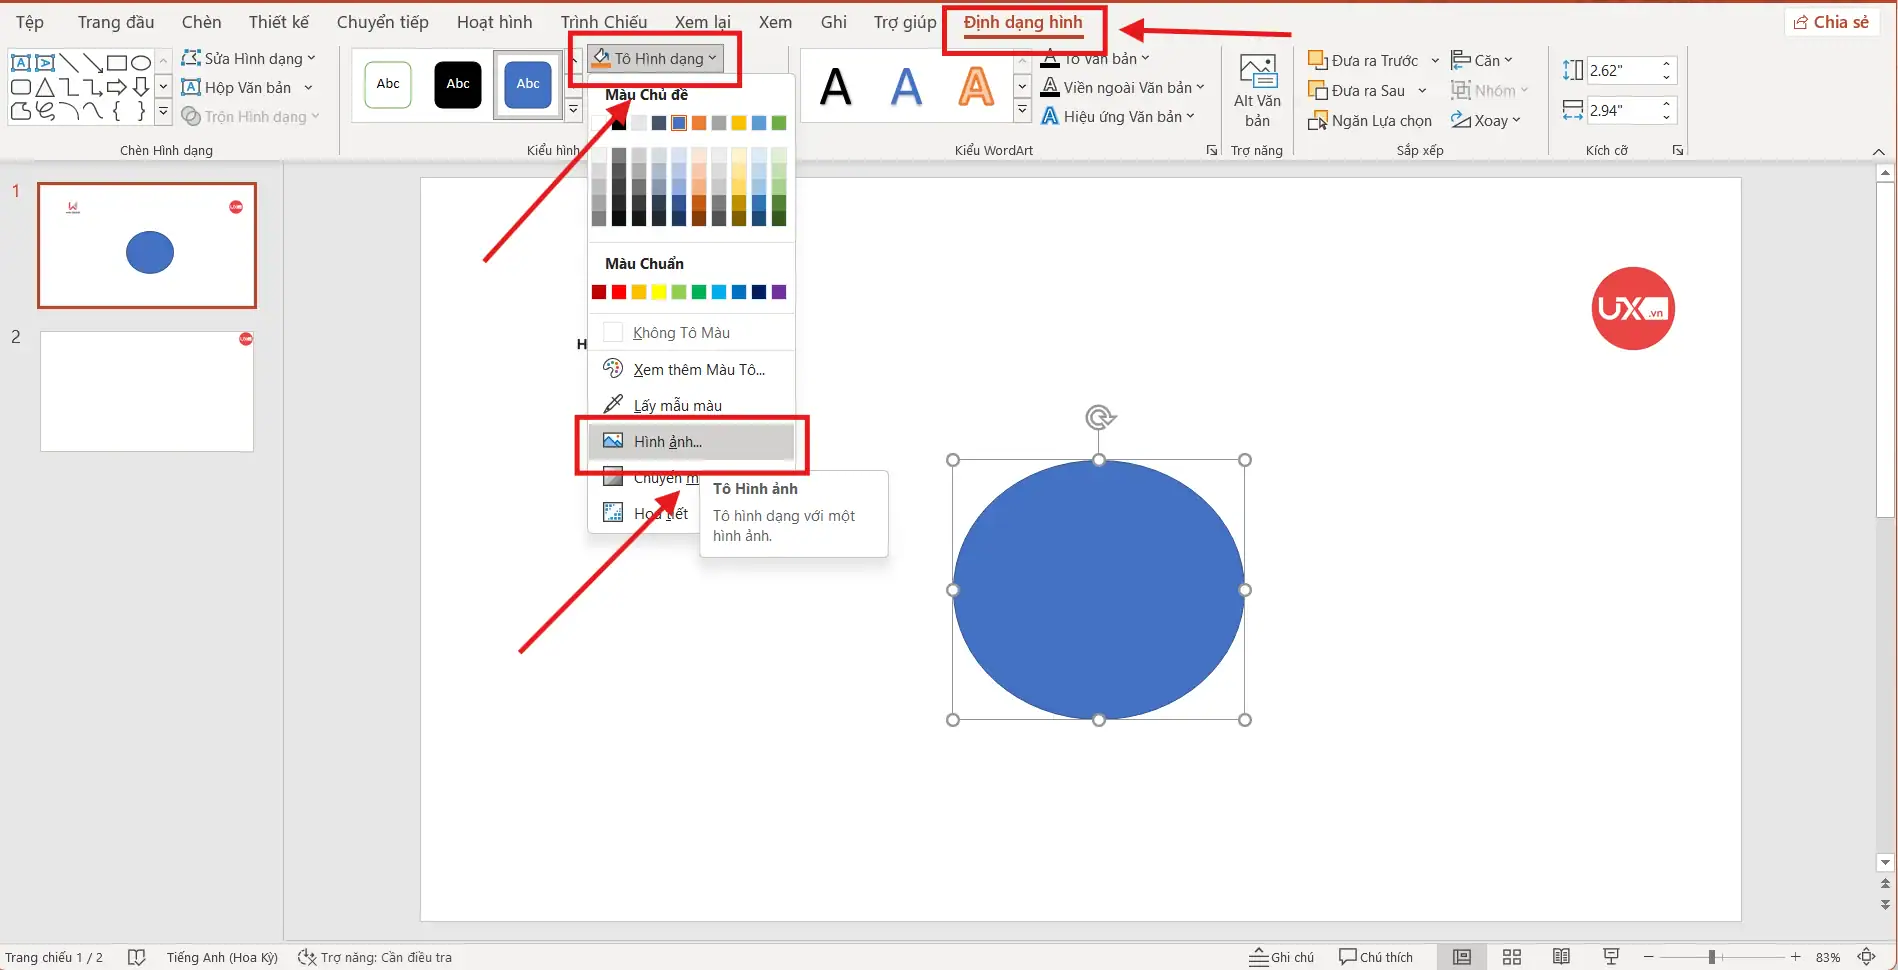Fit slide to current window icon
Image resolution: width=1898 pixels, height=970 pixels.
pyautogui.click(x=1866, y=957)
